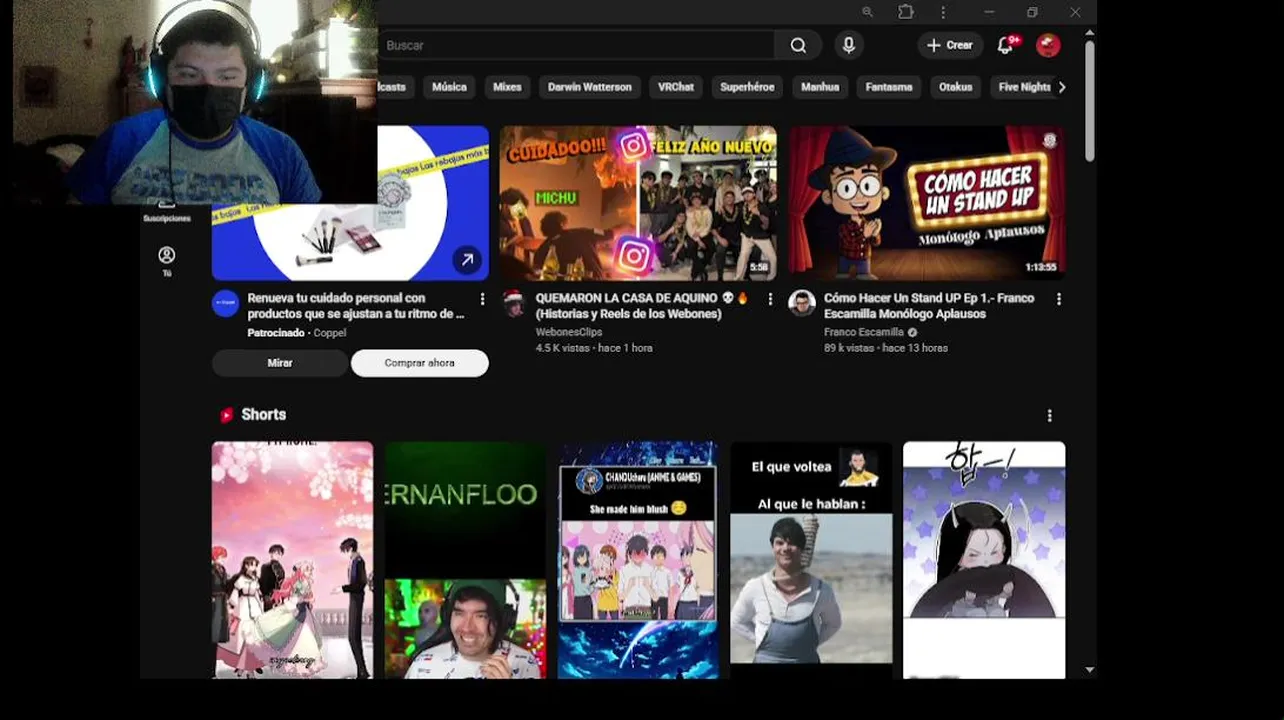Click the scrollbar up arrow
The width and height of the screenshot is (1284, 720).
(x=1089, y=33)
